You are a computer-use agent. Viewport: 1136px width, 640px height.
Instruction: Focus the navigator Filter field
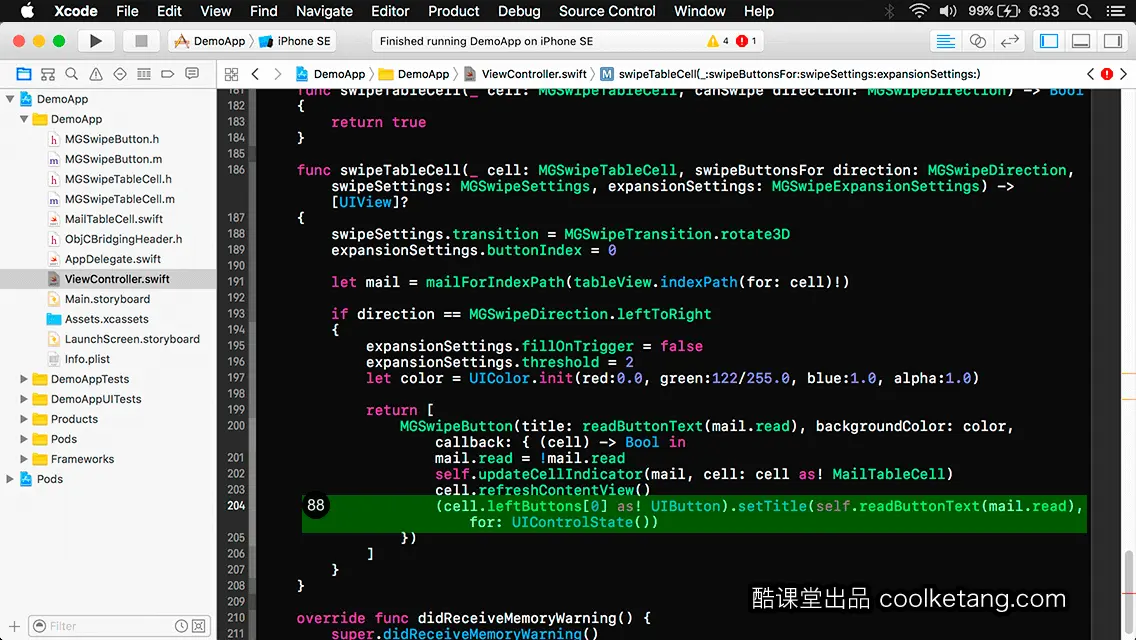[120, 626]
